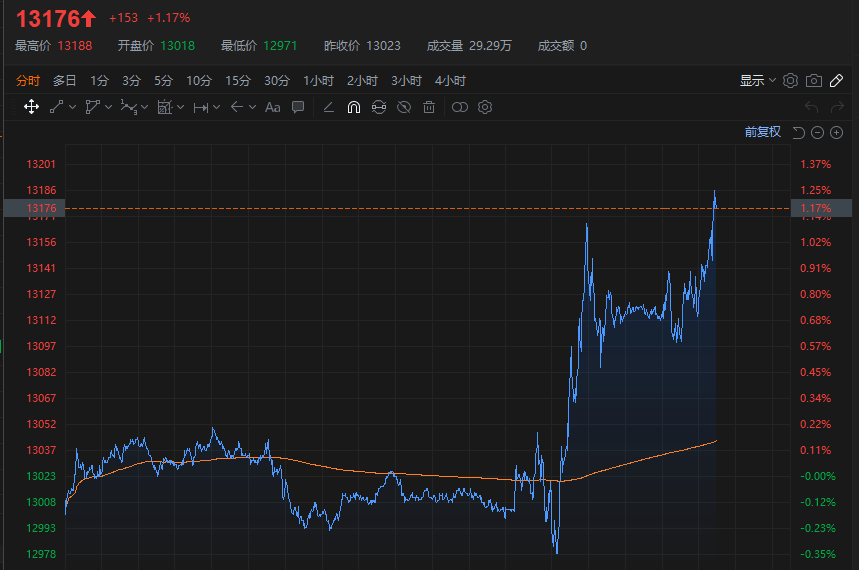Image resolution: width=859 pixels, height=570 pixels.
Task: Click the zoom in plus icon
Action: [x=836, y=132]
